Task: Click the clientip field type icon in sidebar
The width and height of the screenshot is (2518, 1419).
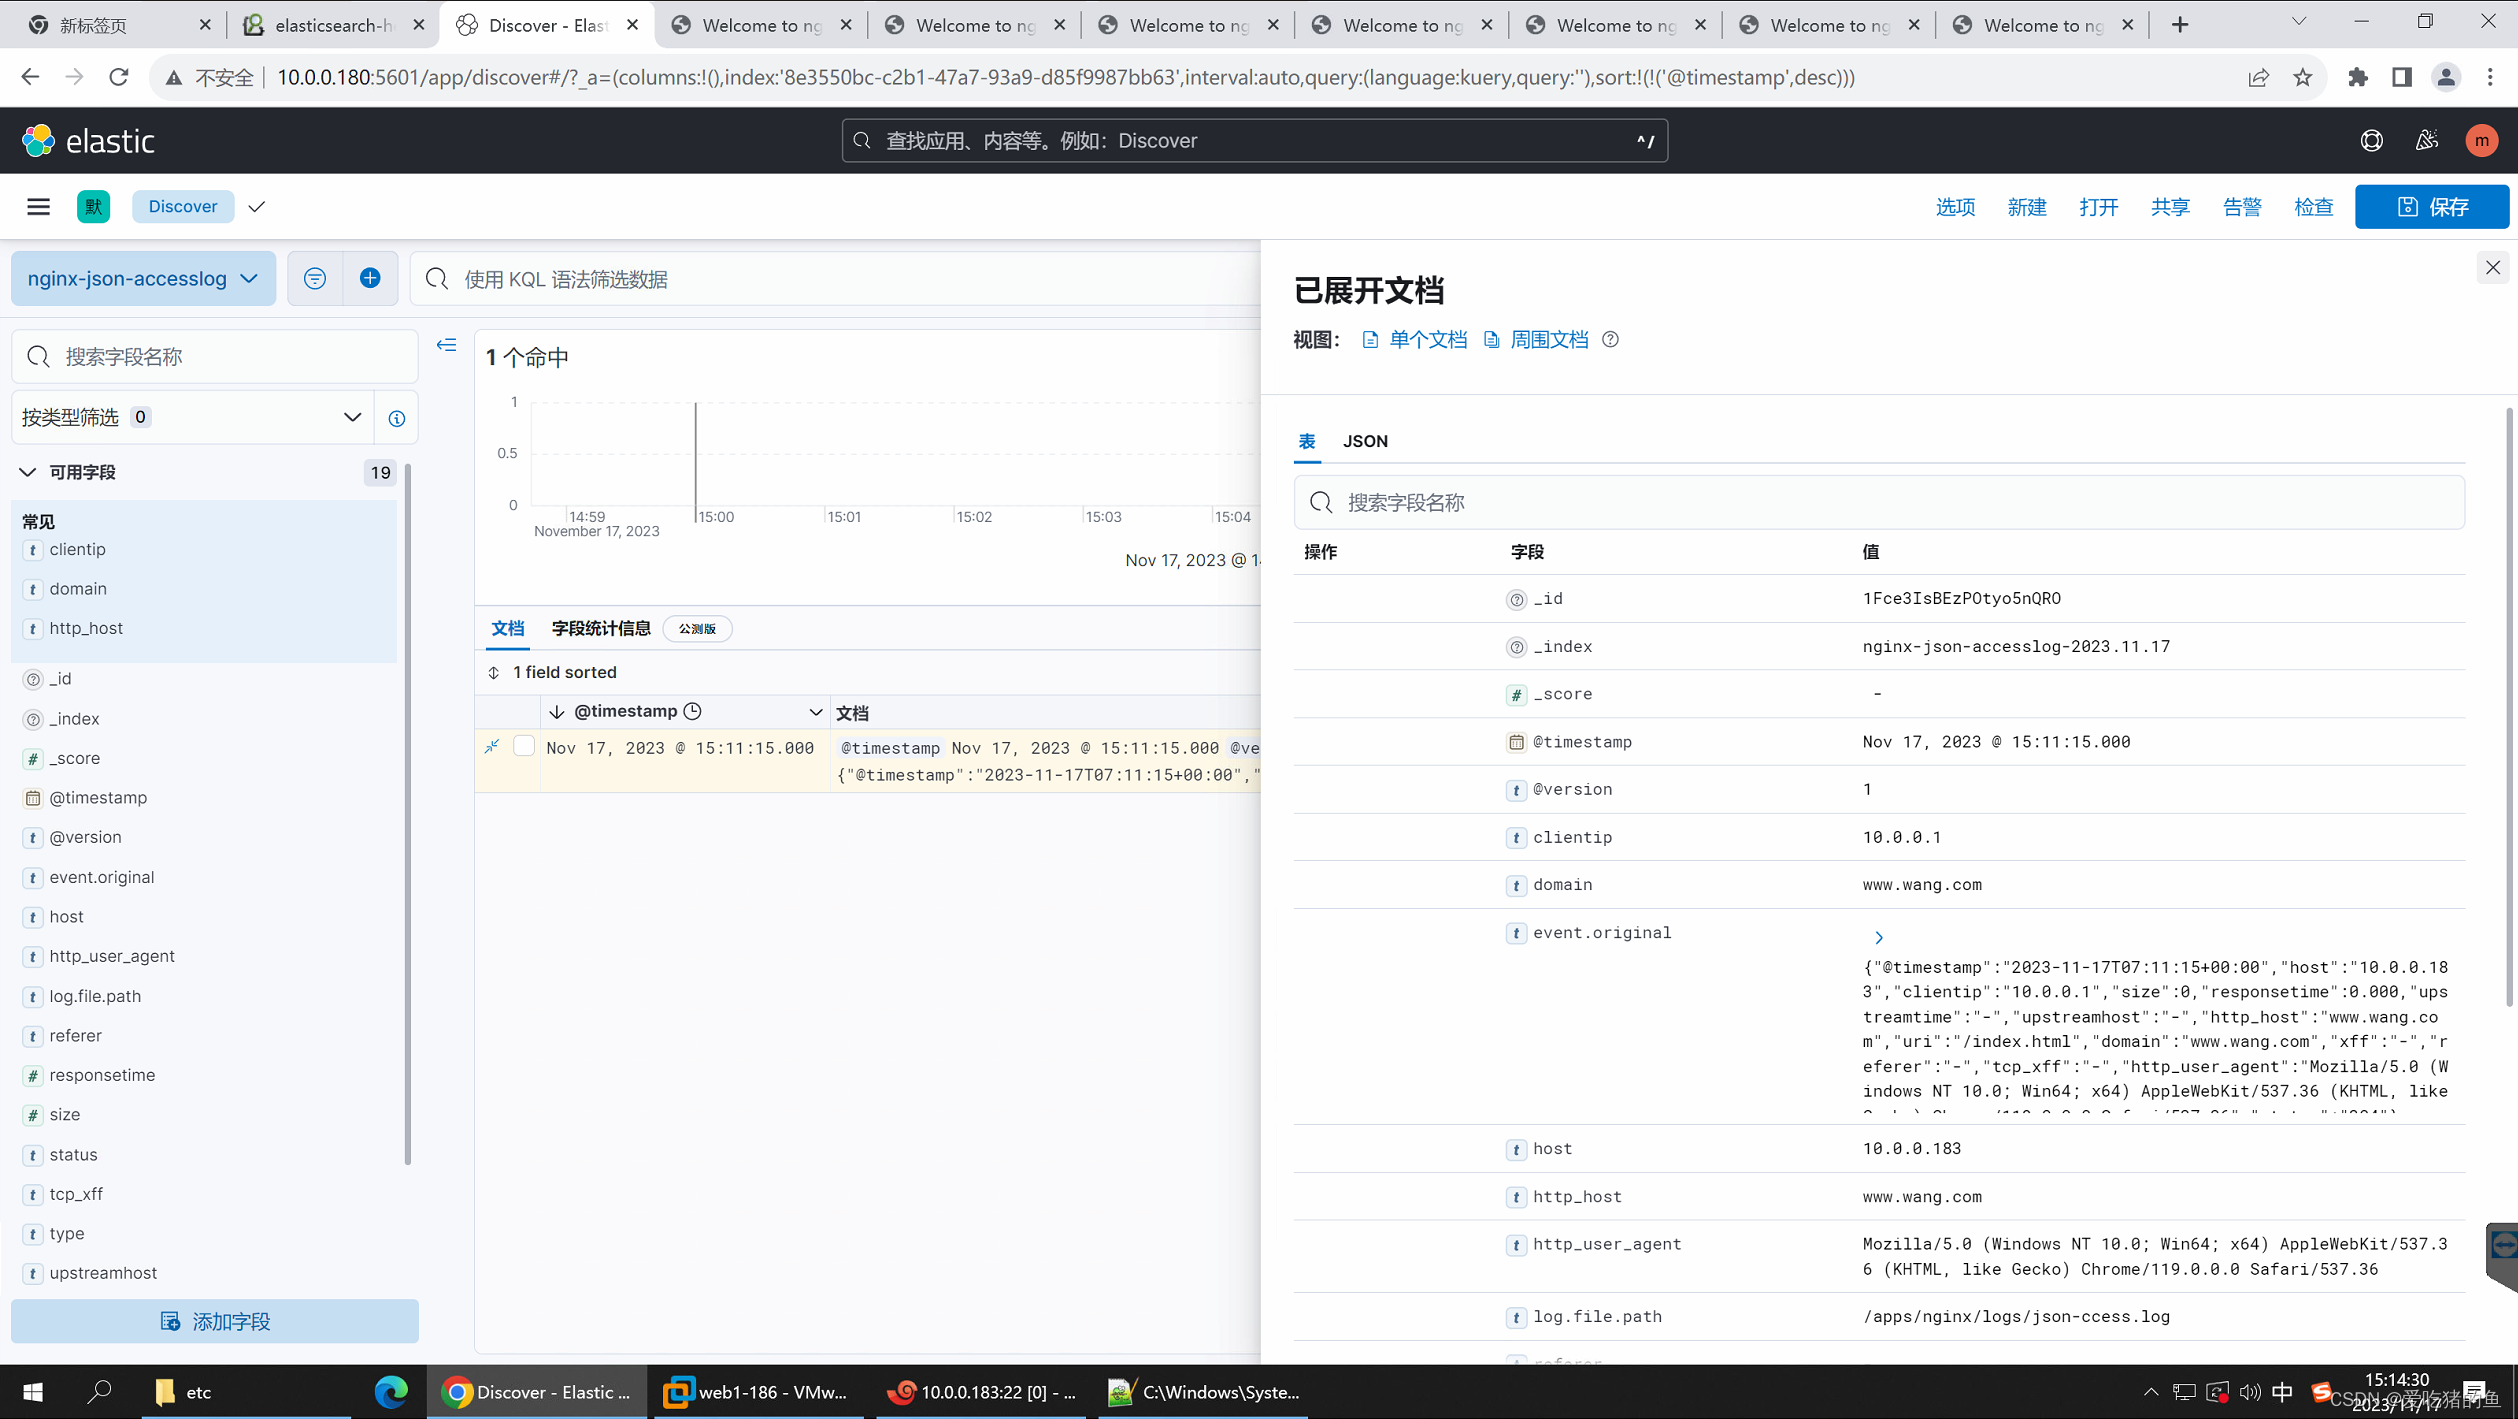Action: pyautogui.click(x=33, y=550)
